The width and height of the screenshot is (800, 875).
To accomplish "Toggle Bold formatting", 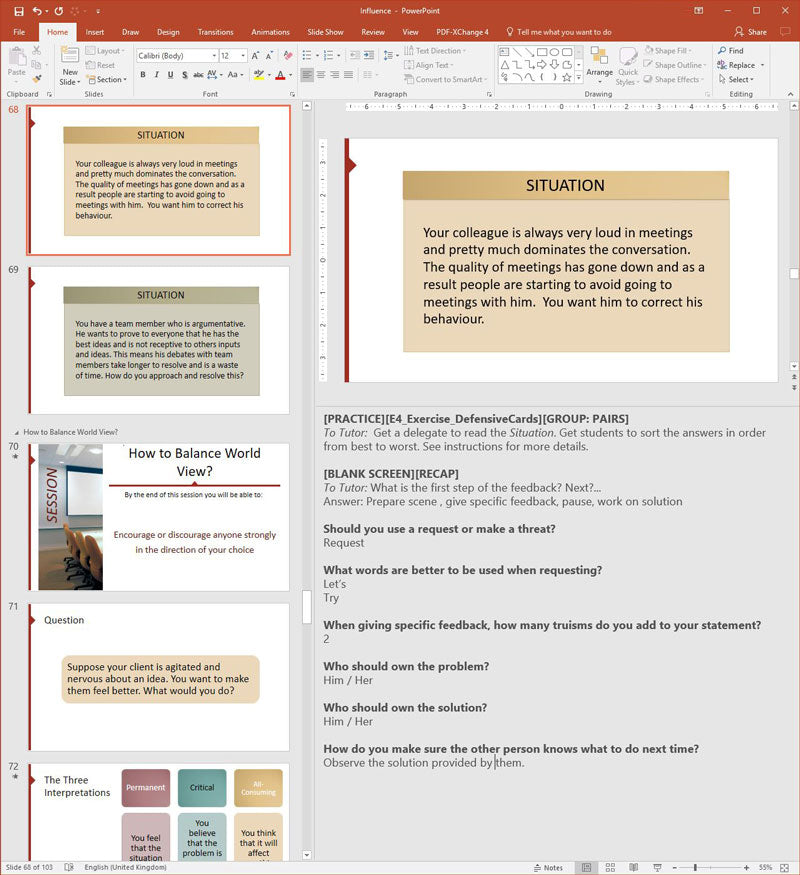I will point(143,75).
